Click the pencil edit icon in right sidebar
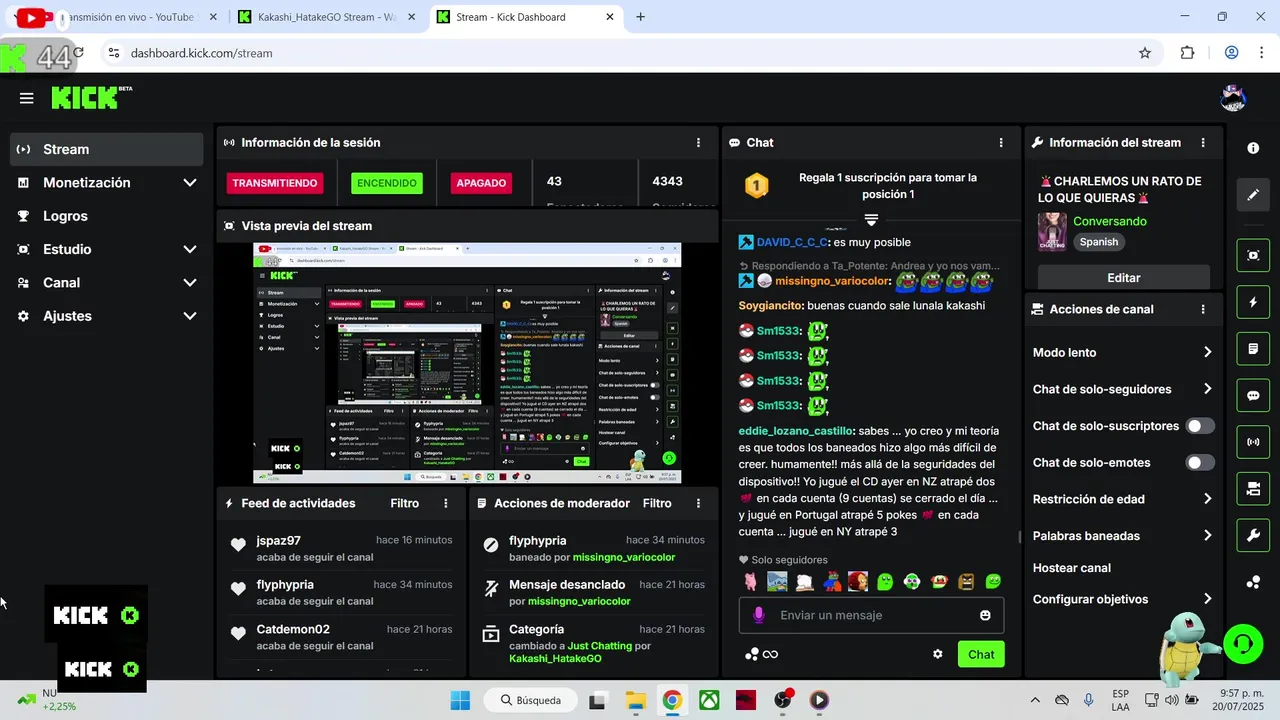The width and height of the screenshot is (1280, 720). pos(1253,195)
